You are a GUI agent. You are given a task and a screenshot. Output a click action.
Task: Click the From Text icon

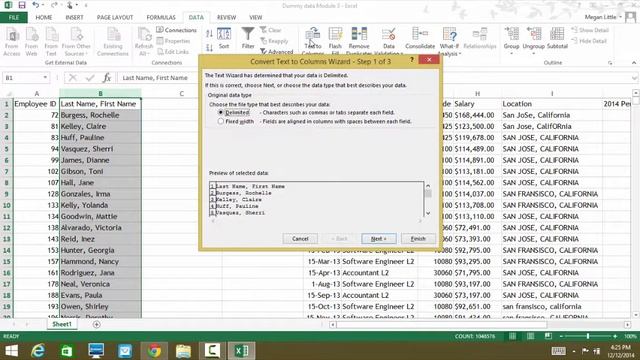[51, 42]
